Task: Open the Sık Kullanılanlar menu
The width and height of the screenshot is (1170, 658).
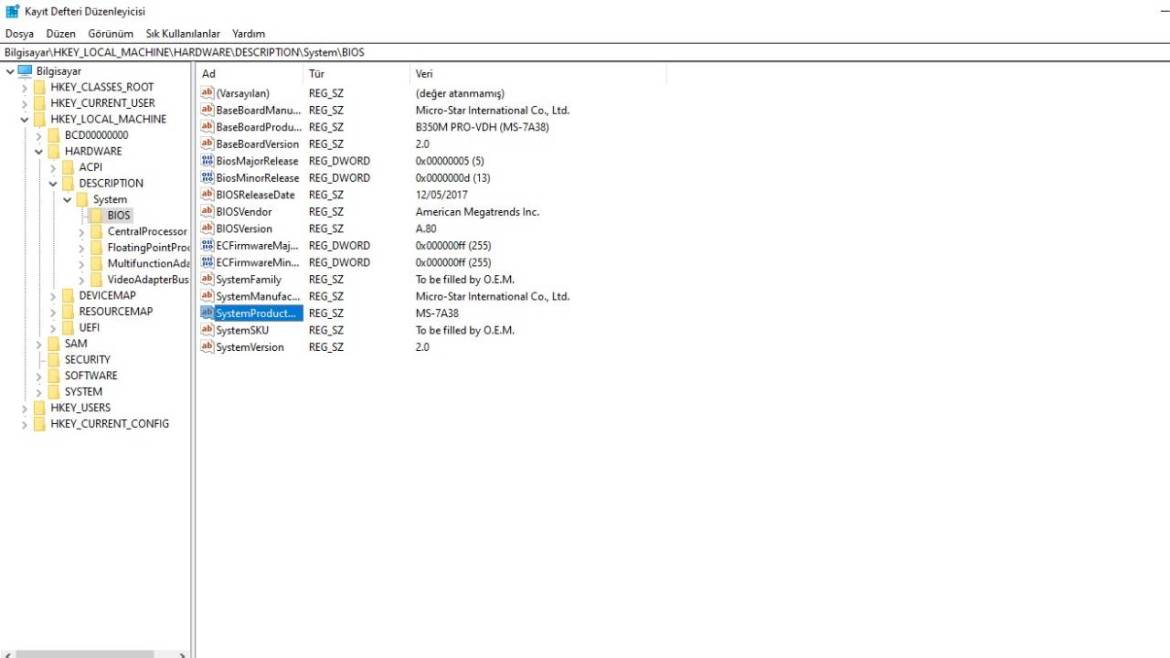Action: [183, 34]
